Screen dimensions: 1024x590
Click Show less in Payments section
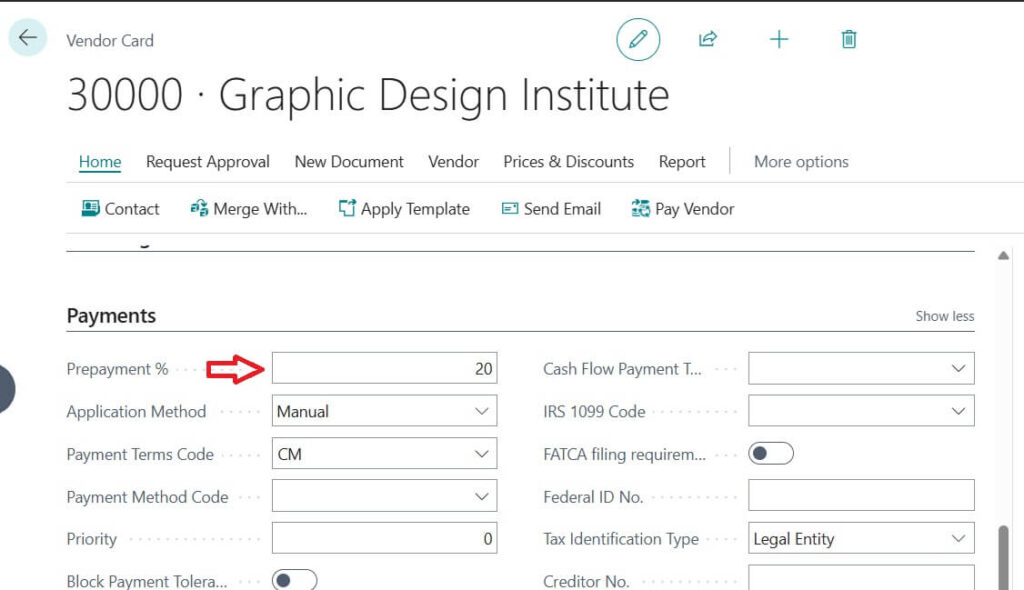click(944, 316)
